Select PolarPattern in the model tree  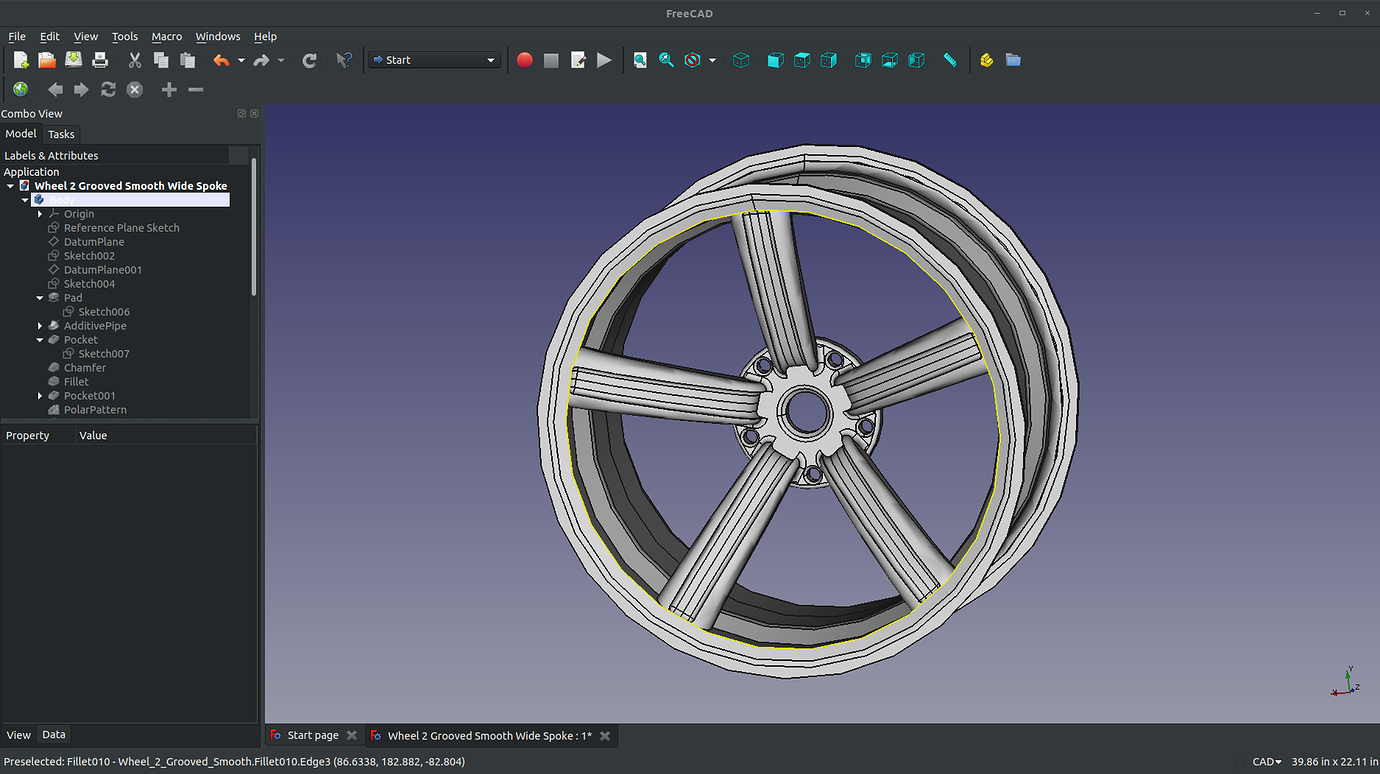pos(95,410)
